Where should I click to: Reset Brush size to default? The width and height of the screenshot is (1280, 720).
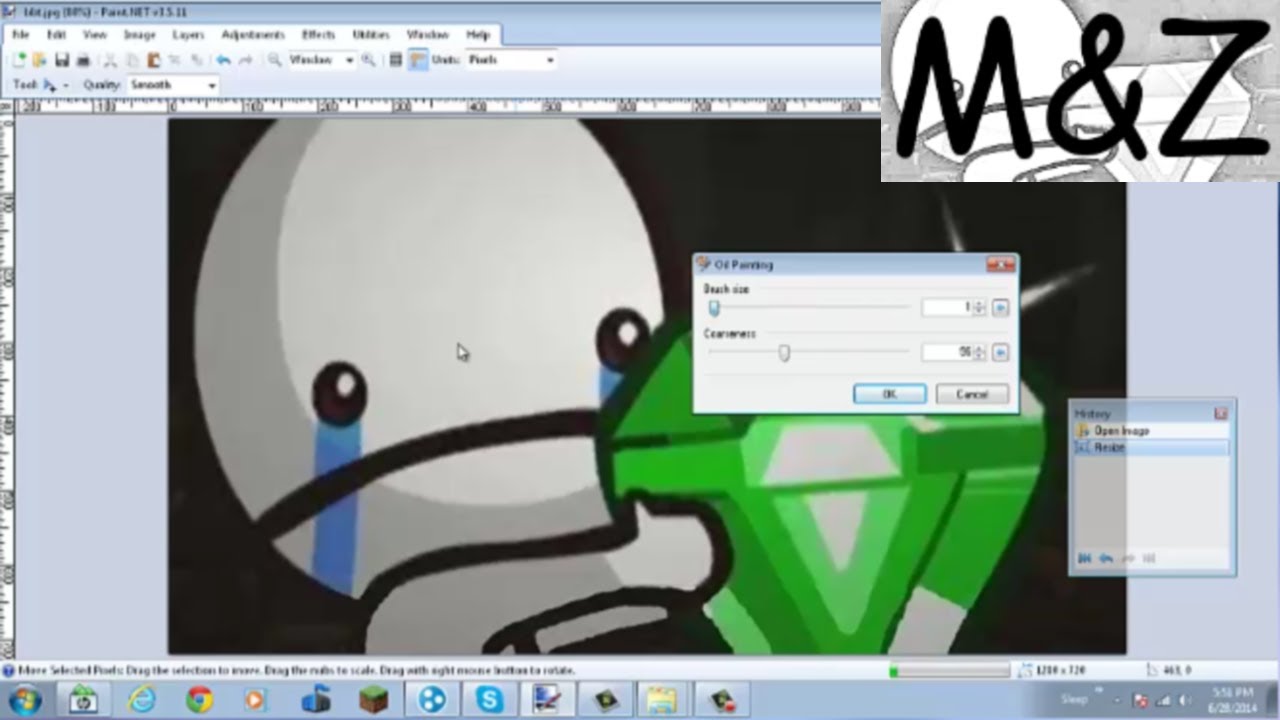[1000, 308]
